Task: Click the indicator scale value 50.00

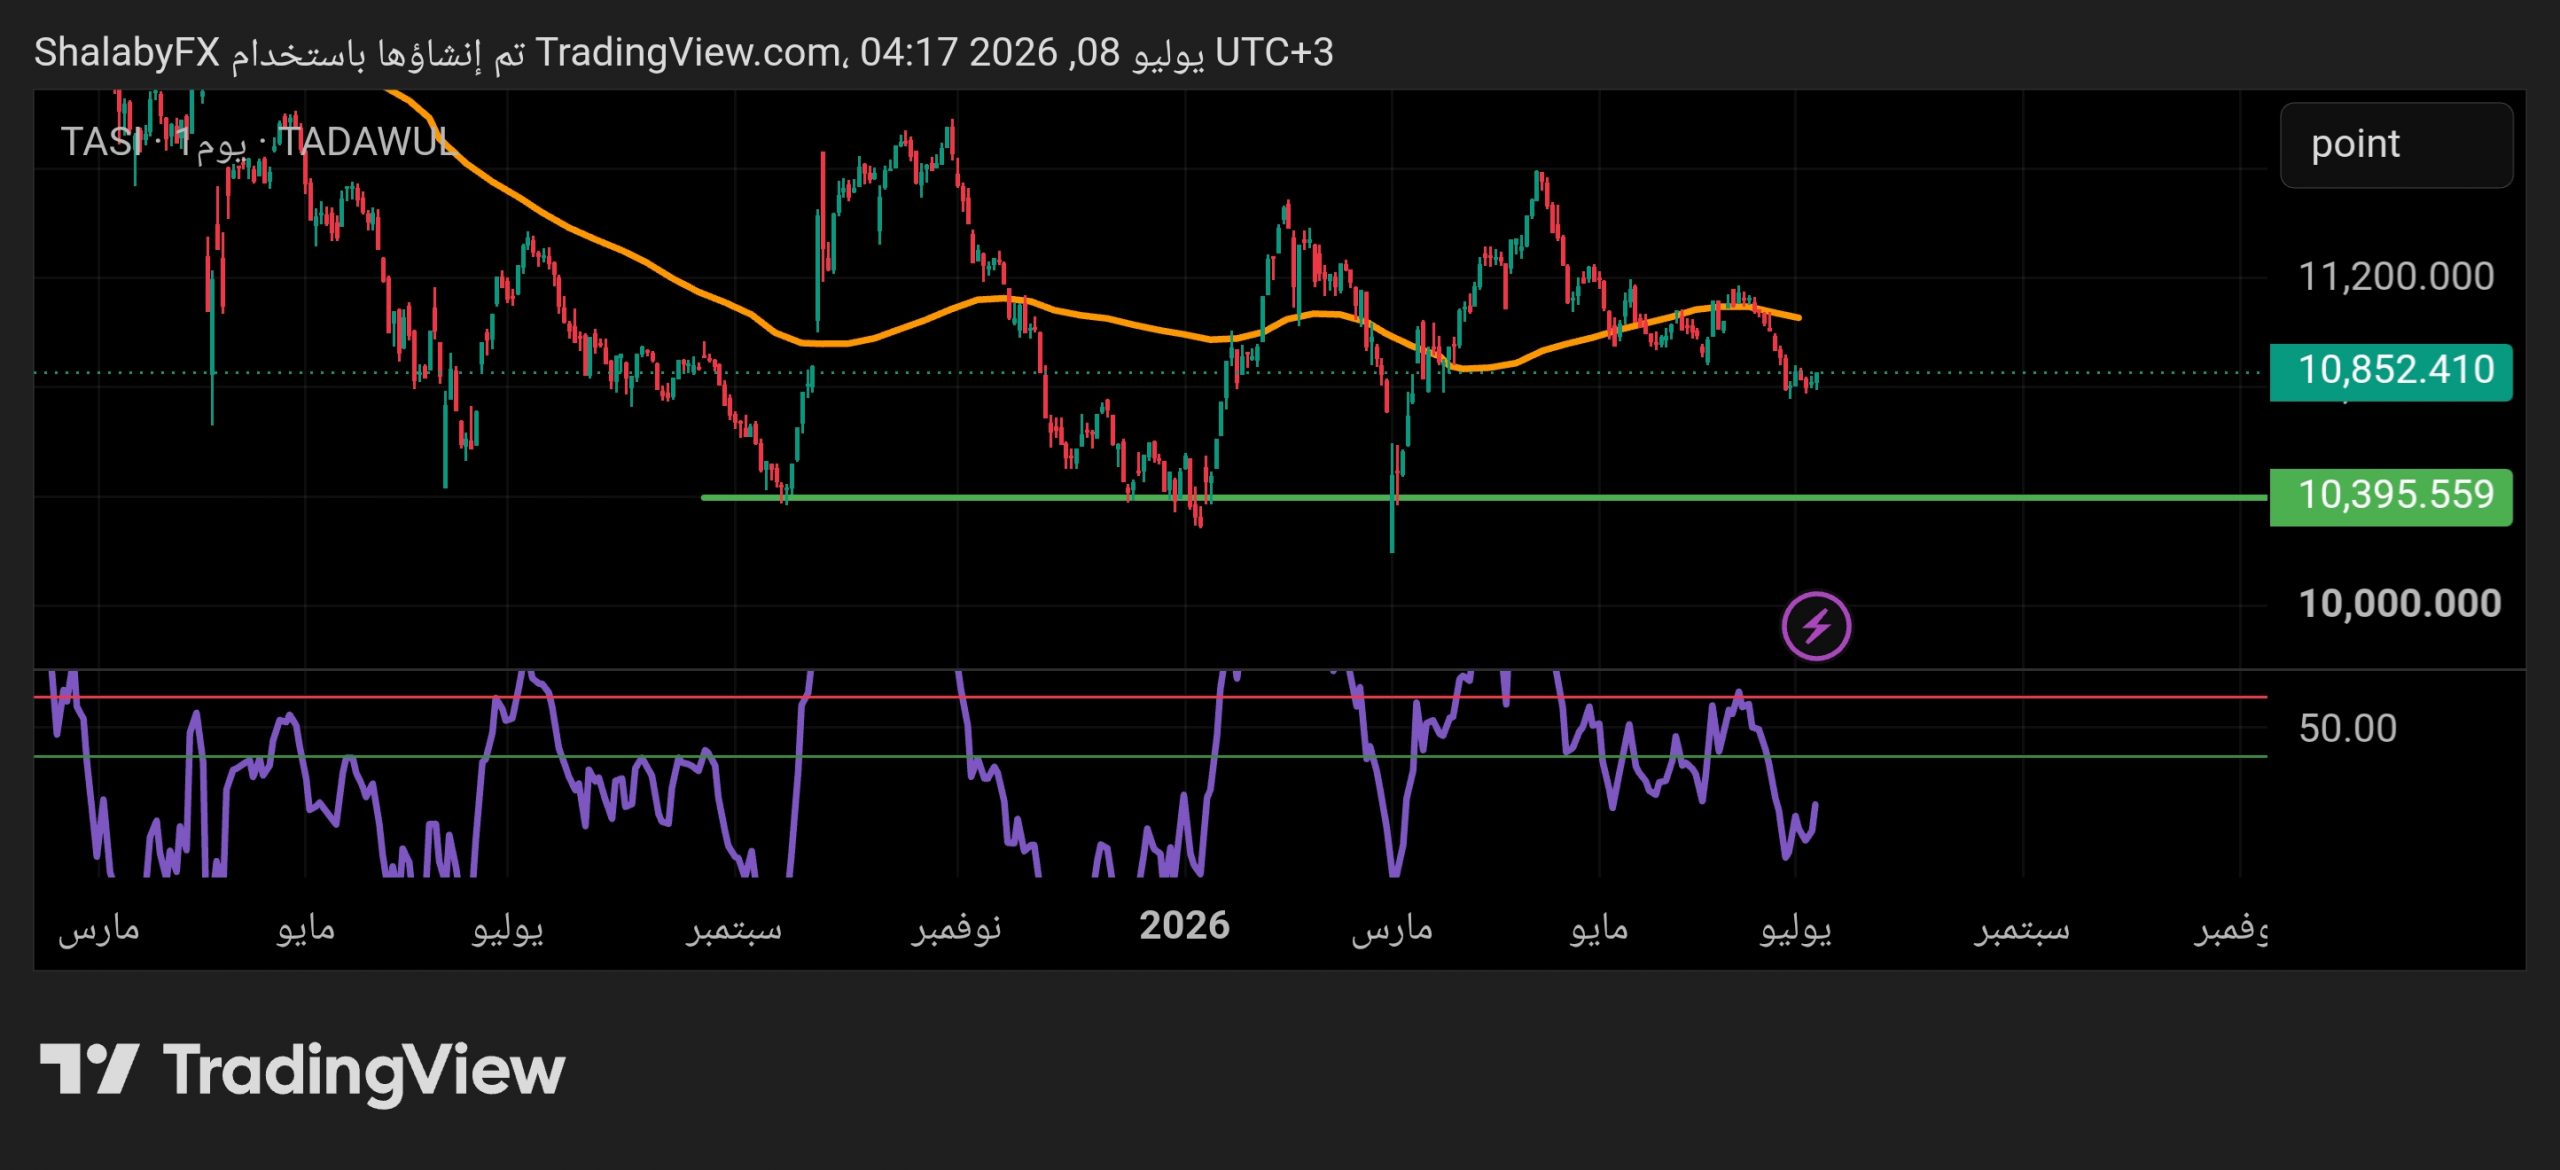Action: 2347,728
